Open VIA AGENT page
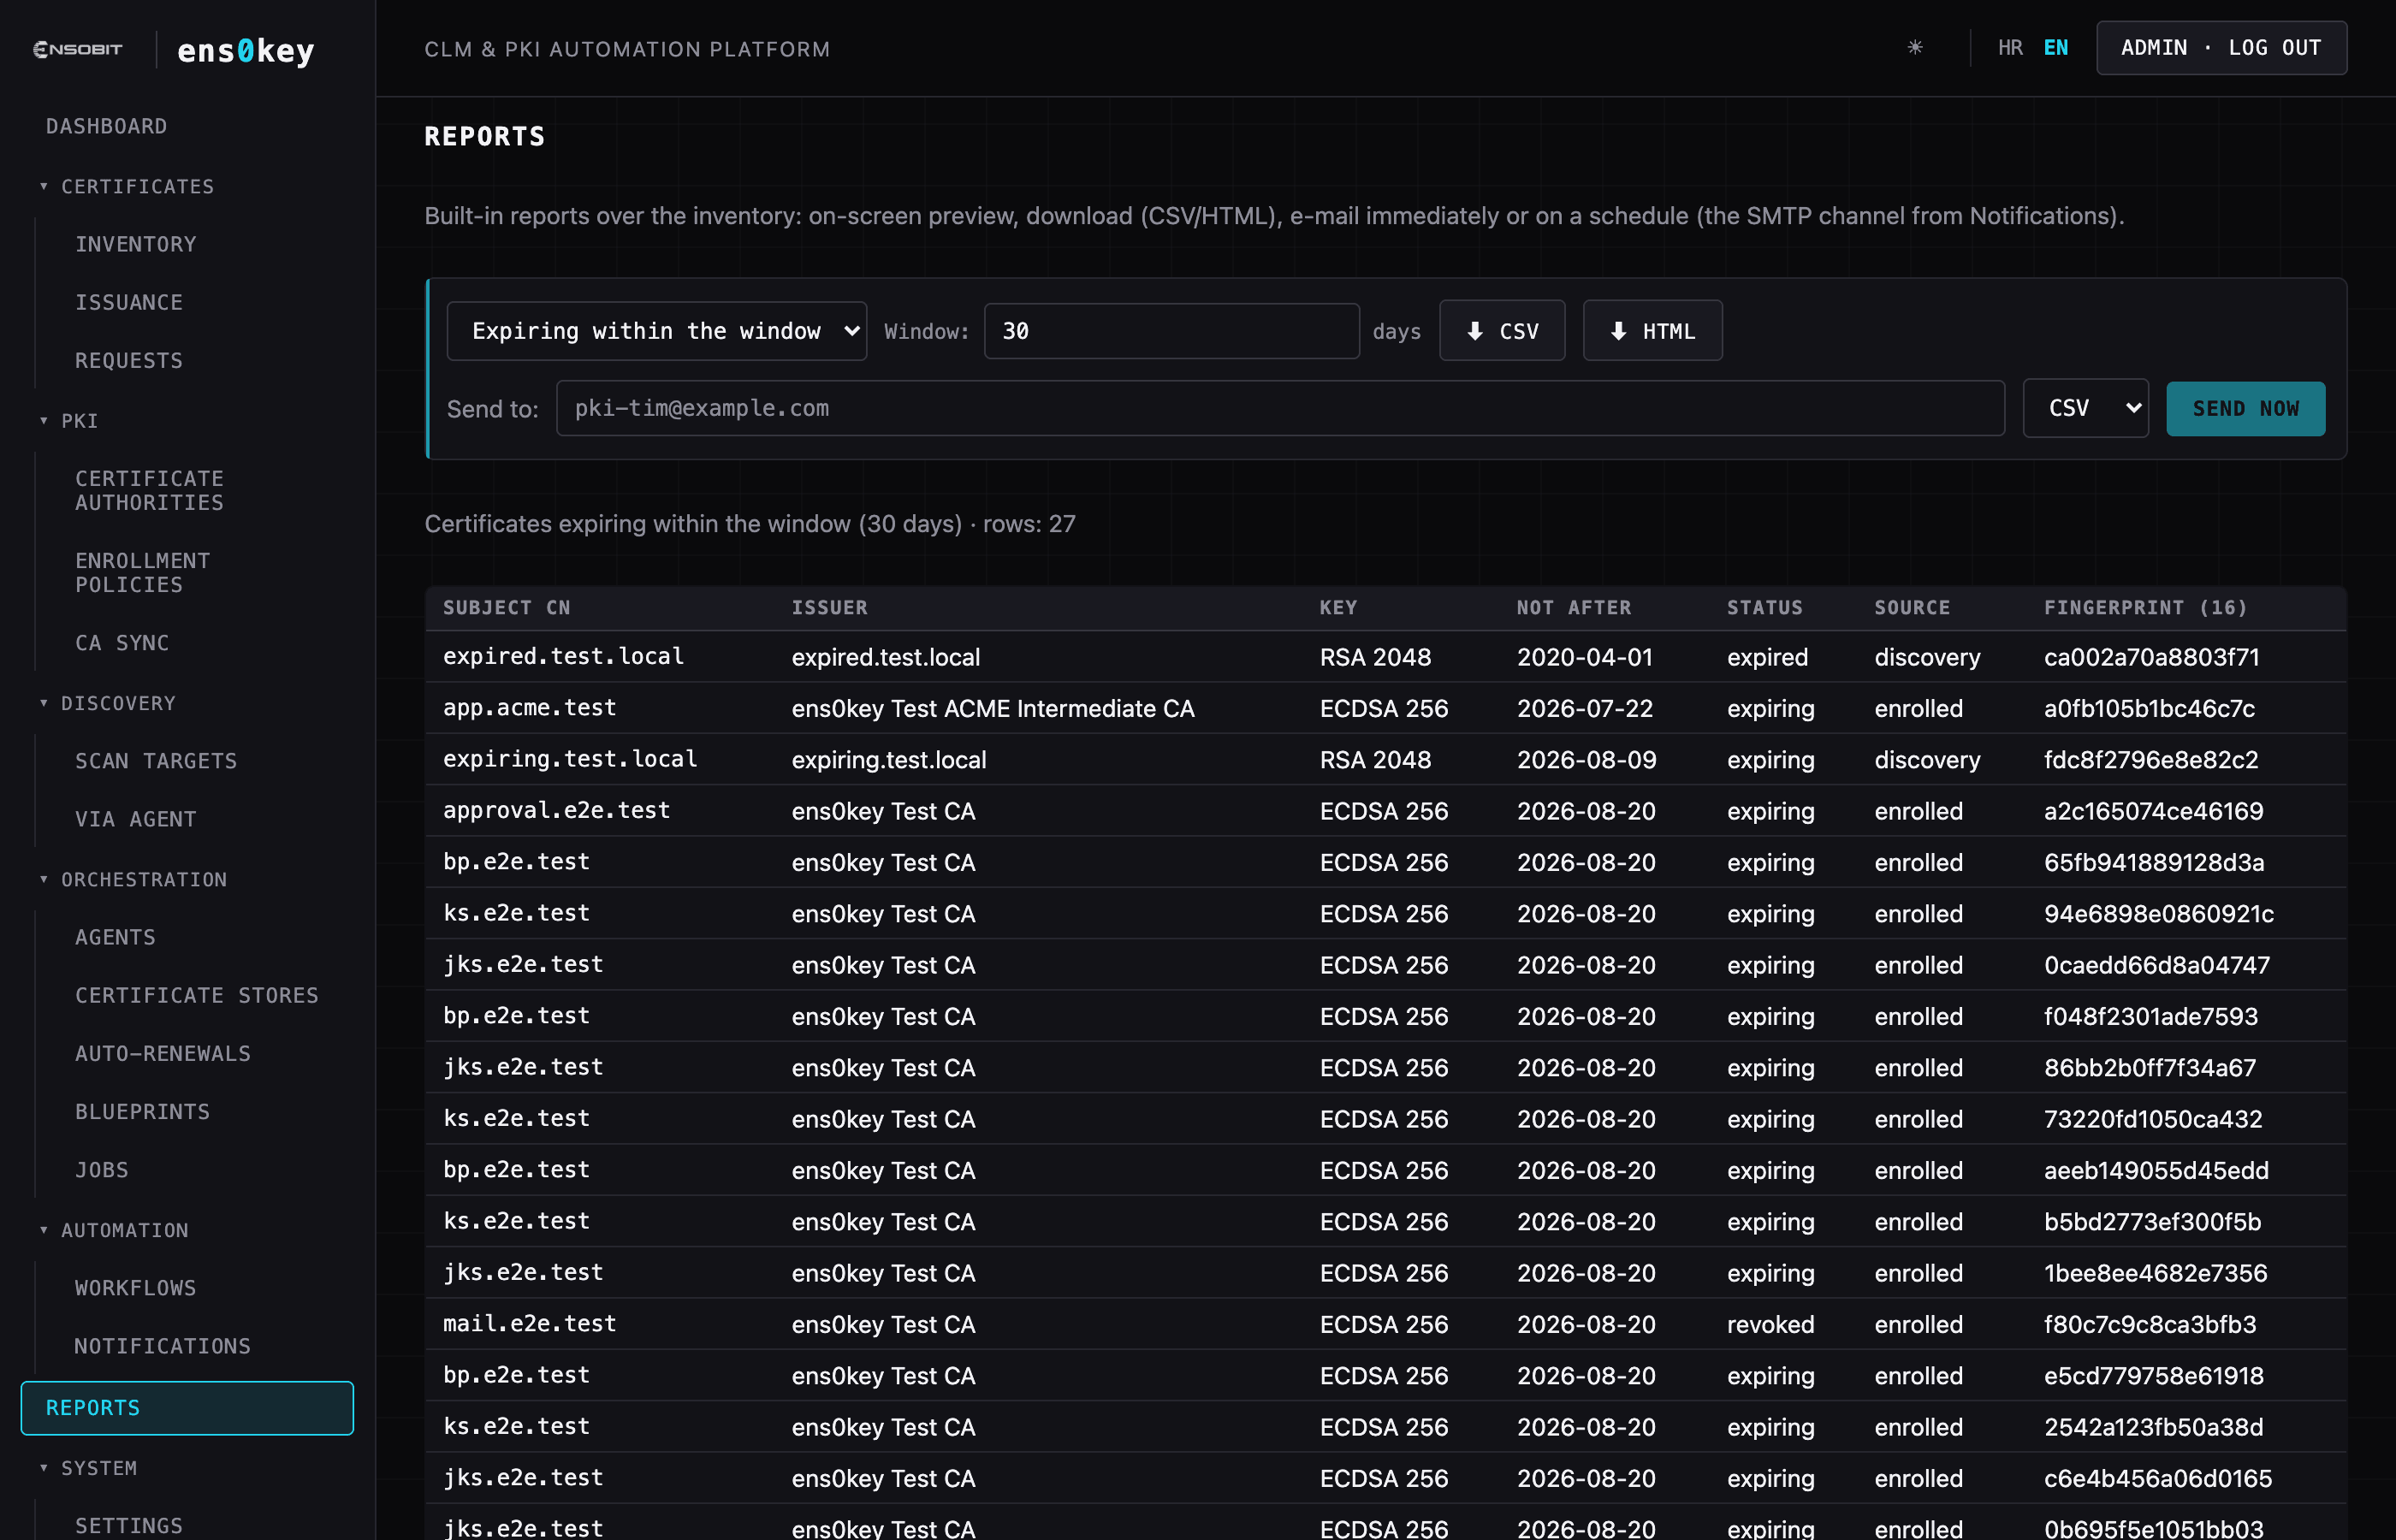The height and width of the screenshot is (1540, 2396). [x=136, y=819]
